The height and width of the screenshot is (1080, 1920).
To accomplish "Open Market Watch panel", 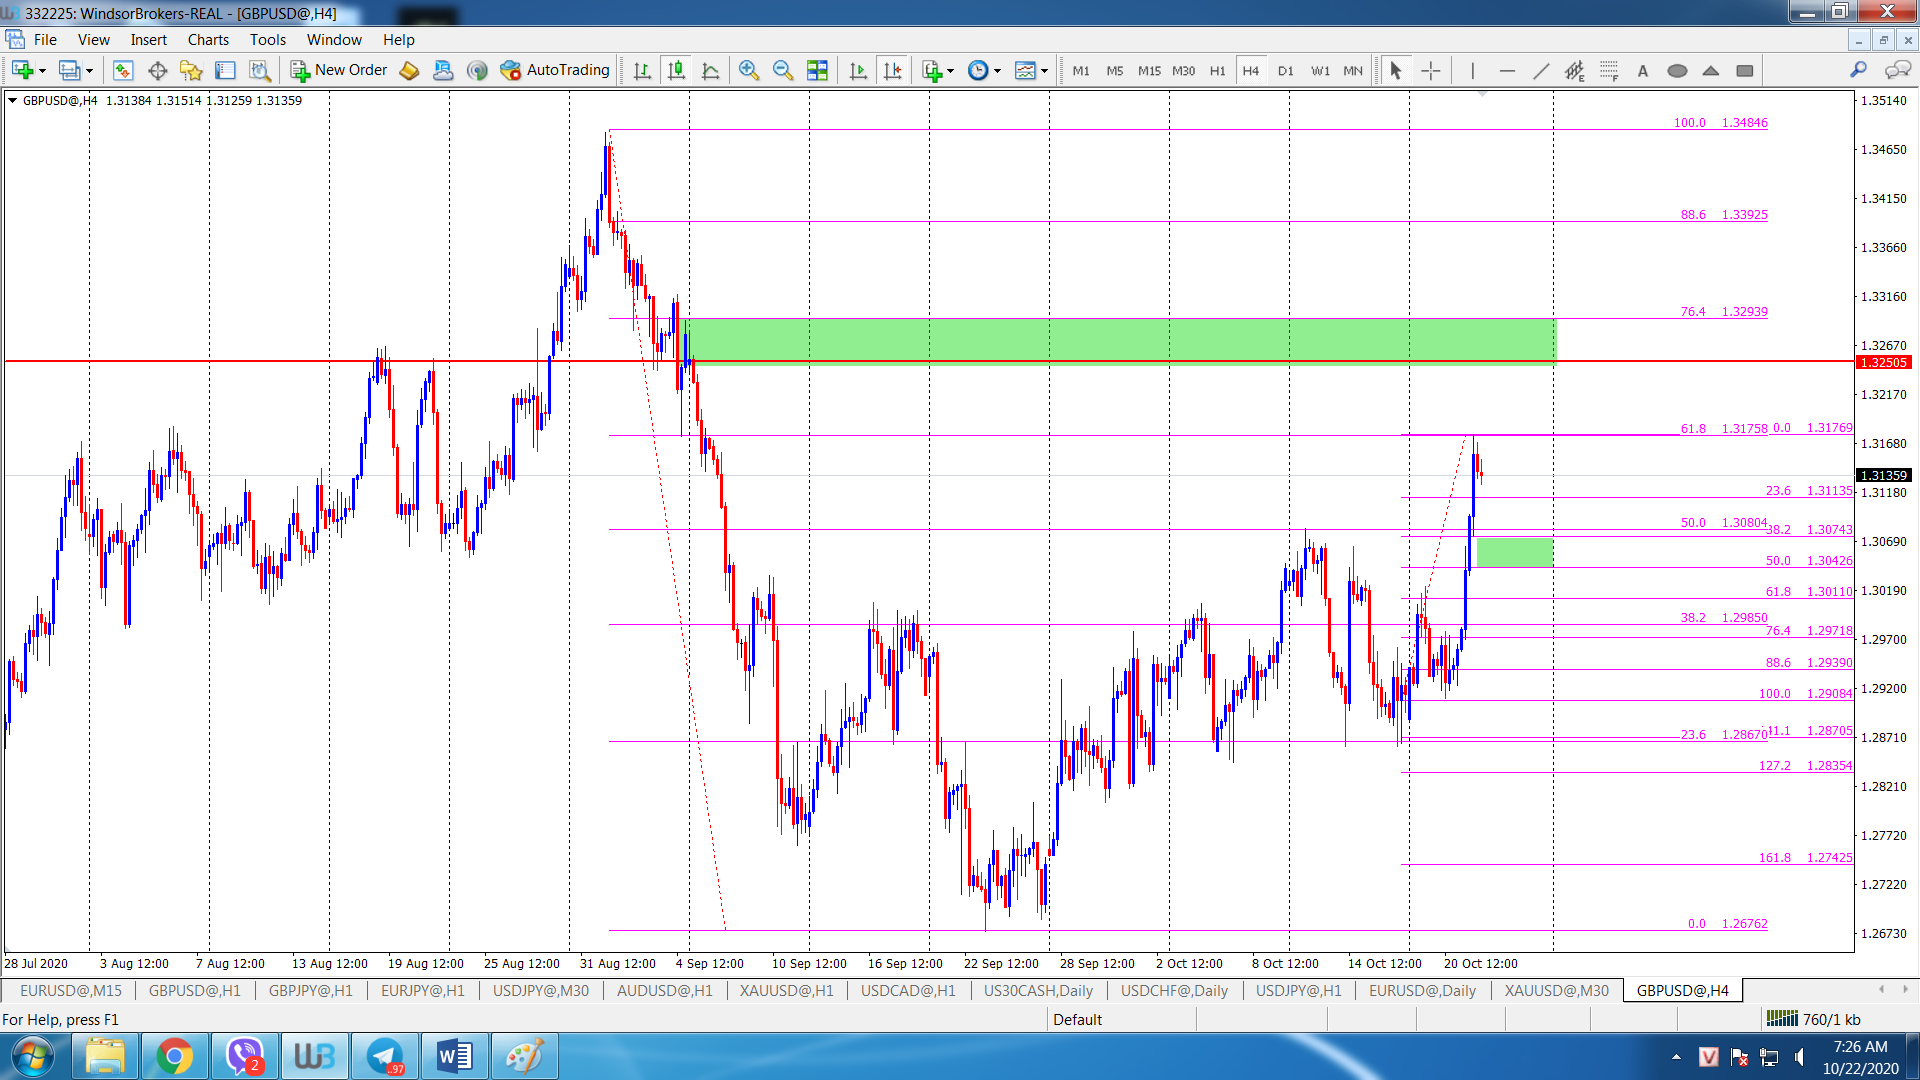I will [x=123, y=70].
